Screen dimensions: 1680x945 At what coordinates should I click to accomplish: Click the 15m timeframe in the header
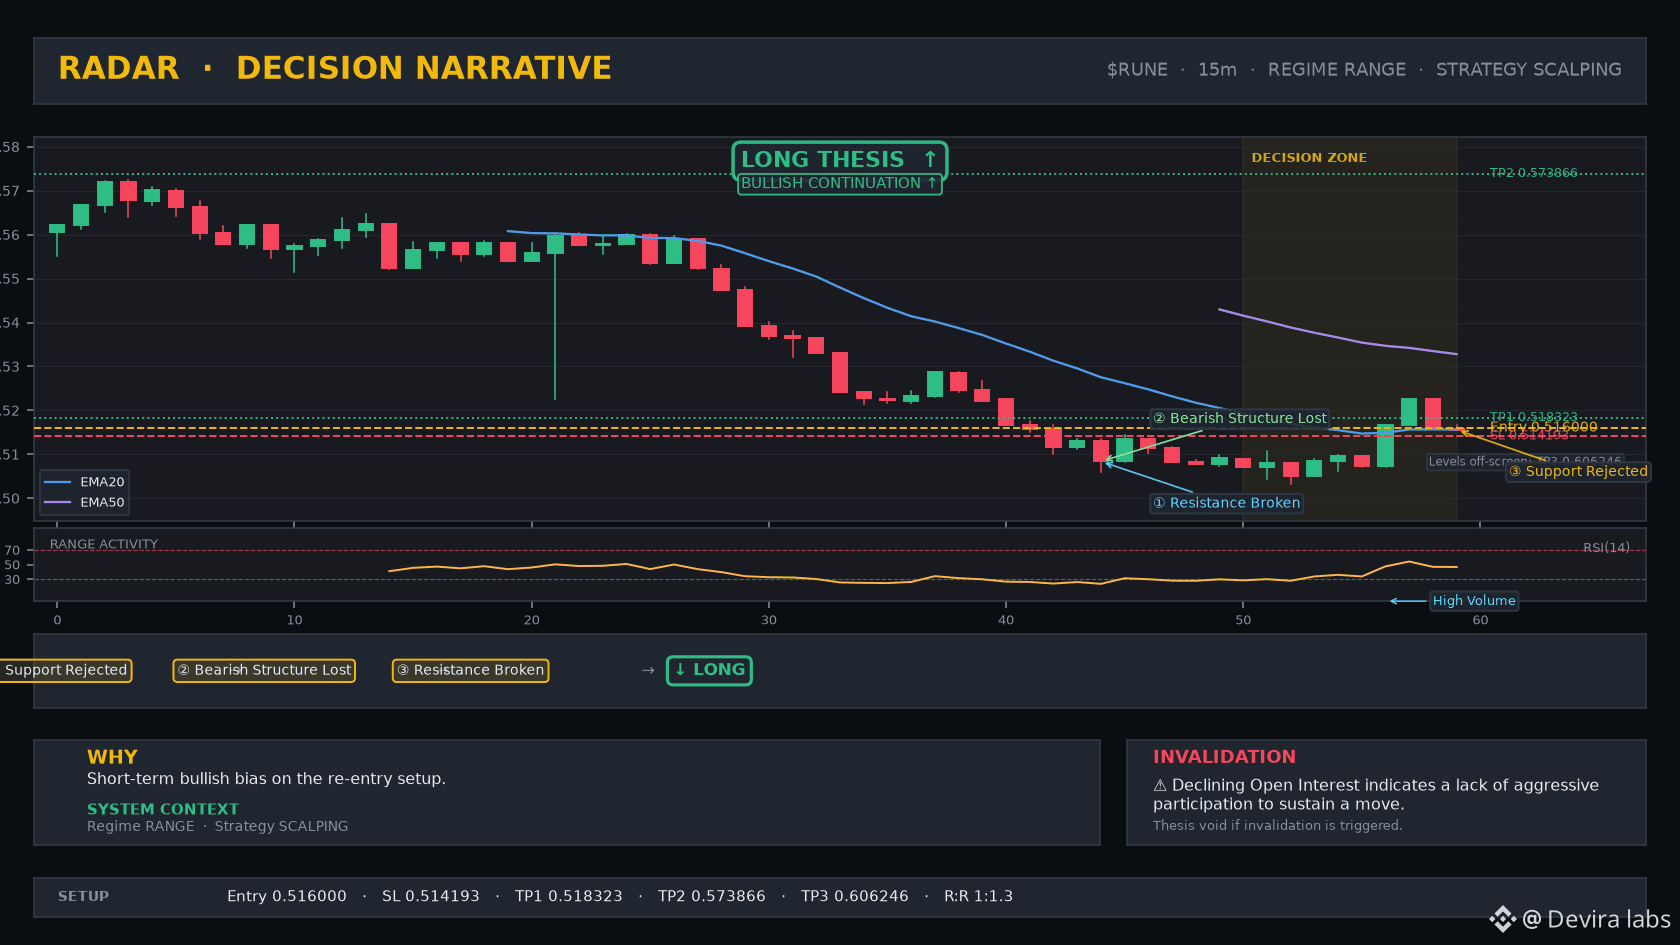1217,70
